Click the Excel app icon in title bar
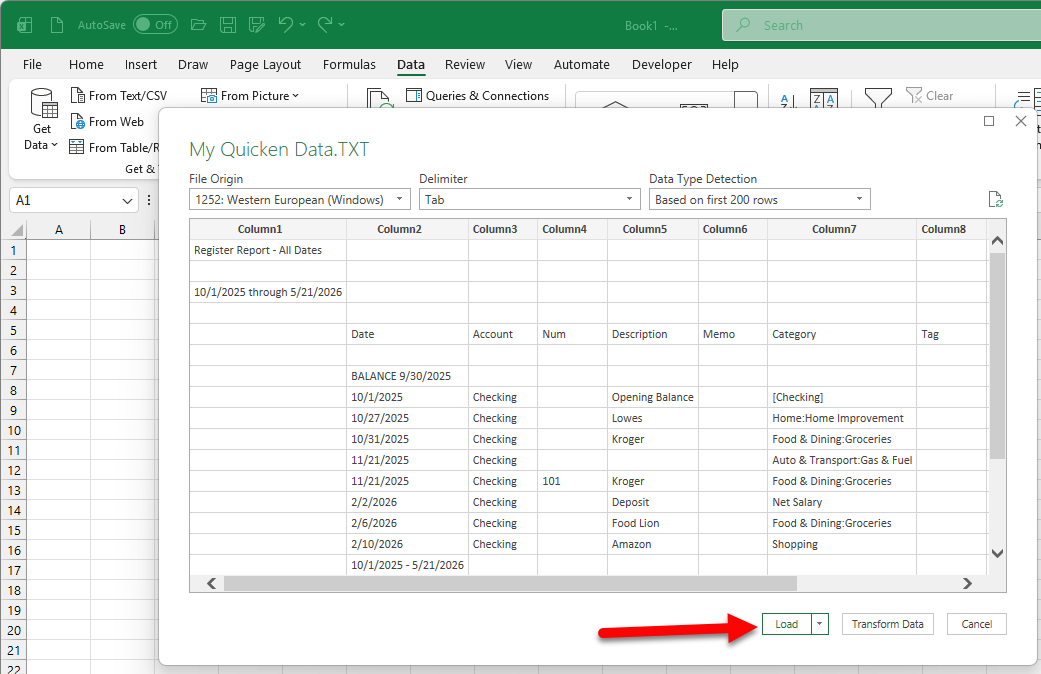 25,25
